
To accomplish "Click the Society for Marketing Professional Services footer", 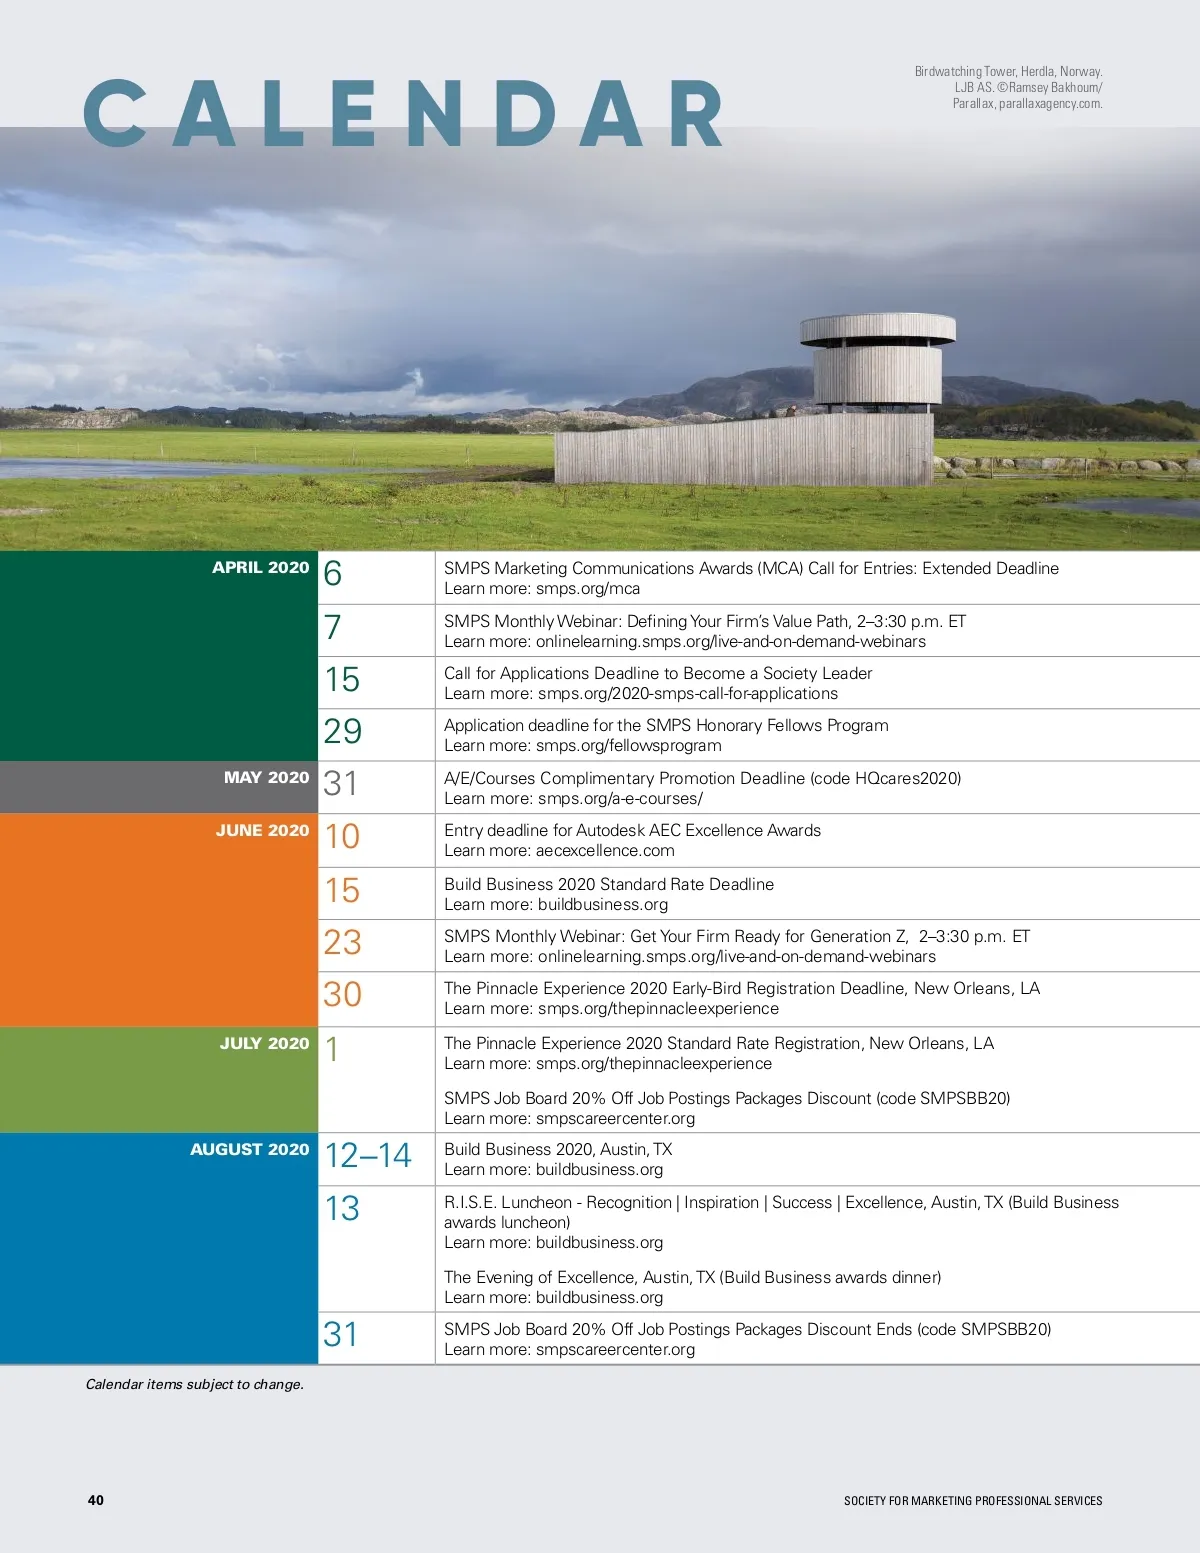I will 972,1501.
